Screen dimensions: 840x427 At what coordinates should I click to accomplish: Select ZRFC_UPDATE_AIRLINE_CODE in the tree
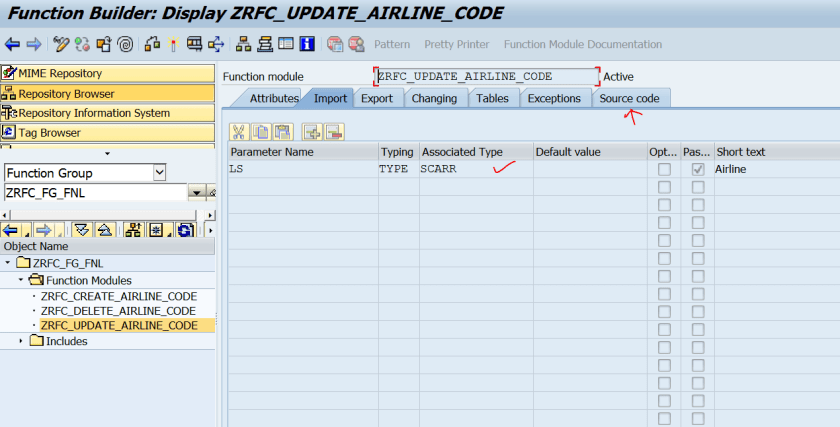(x=119, y=325)
